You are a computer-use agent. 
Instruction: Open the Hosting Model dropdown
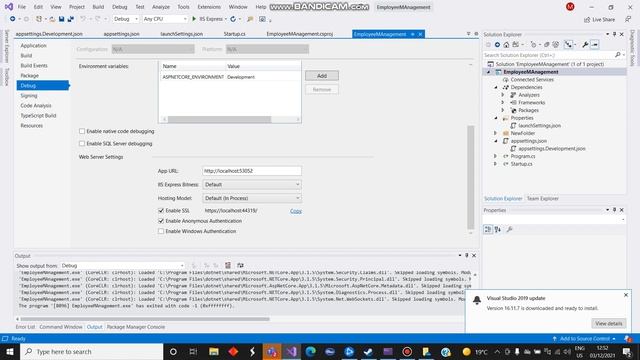[x=252, y=198]
